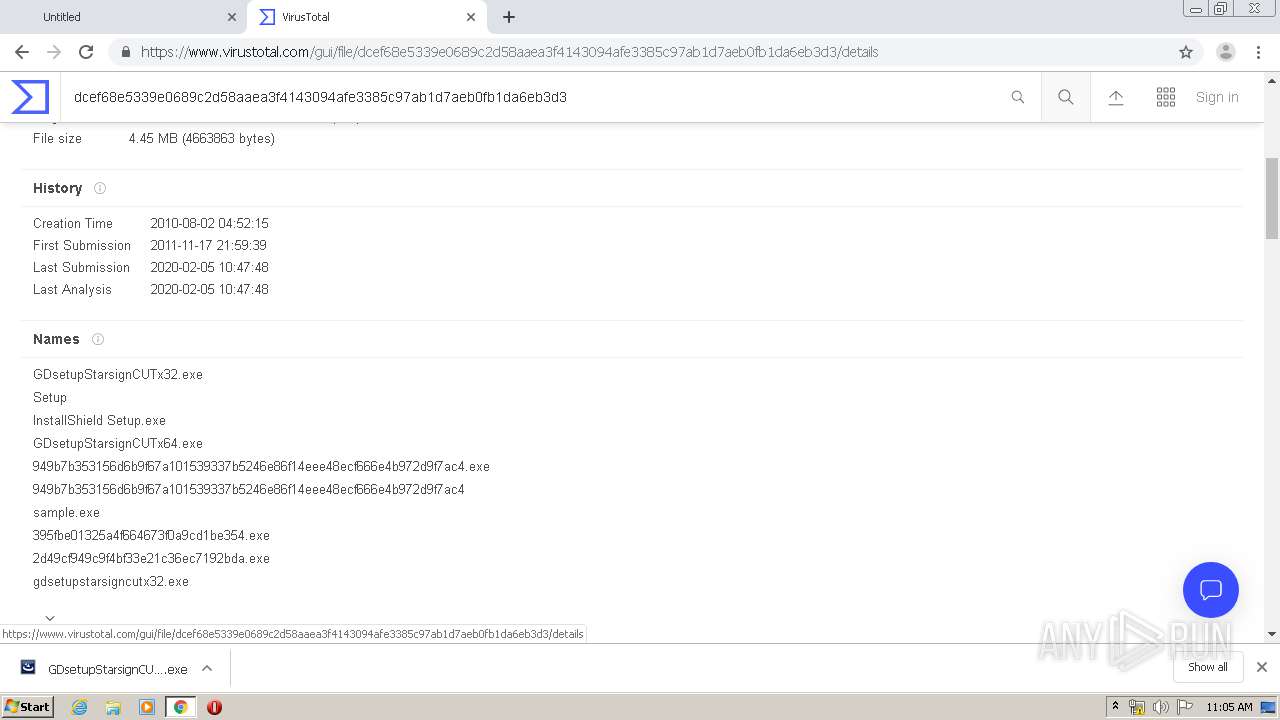Screen dimensions: 1280x720
Task: Click the padlock site info icon
Action: point(125,52)
